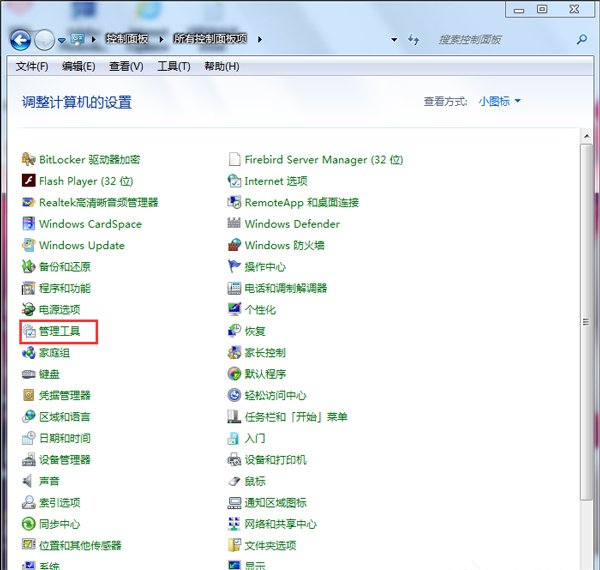Click the 备份和还原 icon
The height and width of the screenshot is (570, 600).
(28, 266)
